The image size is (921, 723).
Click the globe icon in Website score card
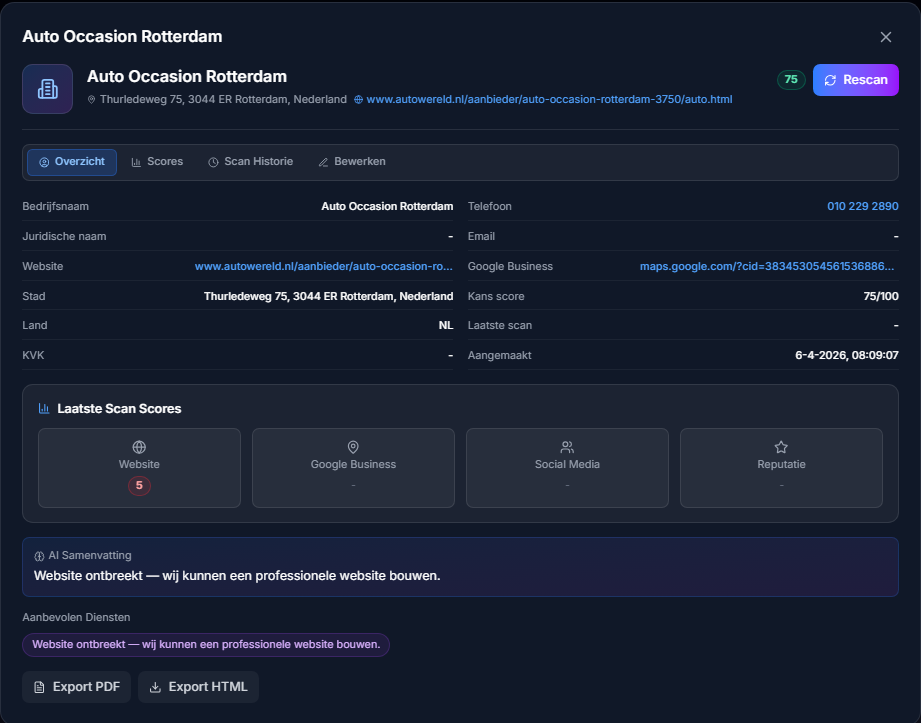[x=139, y=447]
